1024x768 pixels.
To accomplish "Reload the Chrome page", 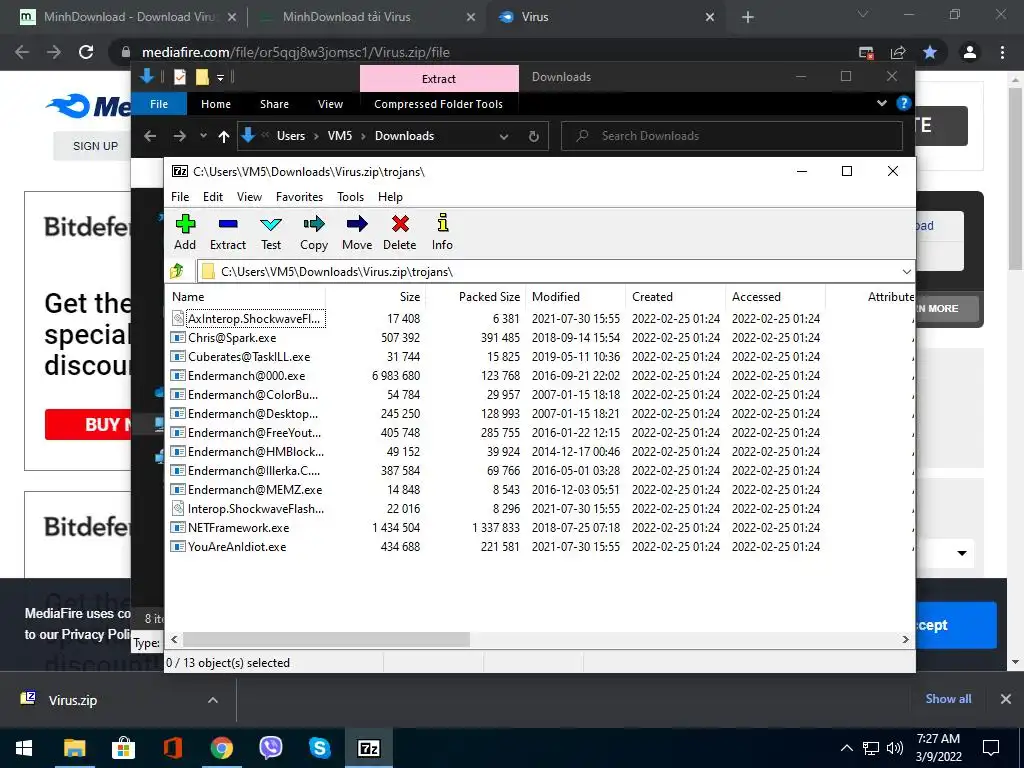I will coord(86,52).
